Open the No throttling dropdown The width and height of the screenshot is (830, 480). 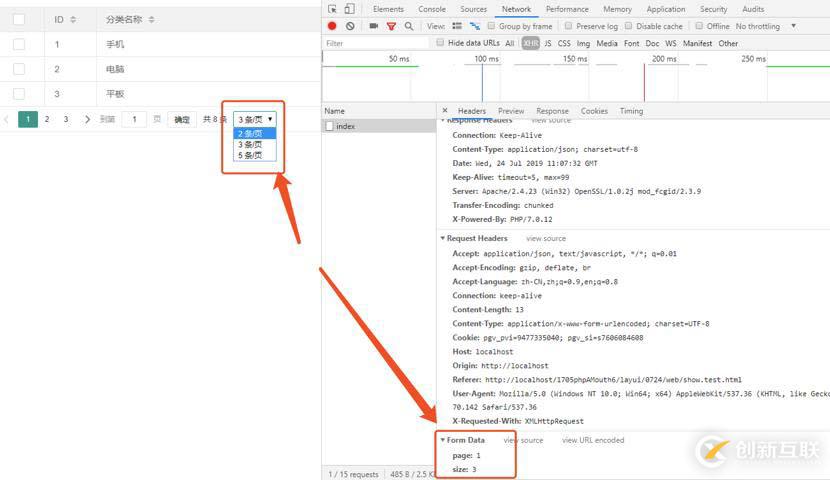tap(766, 26)
